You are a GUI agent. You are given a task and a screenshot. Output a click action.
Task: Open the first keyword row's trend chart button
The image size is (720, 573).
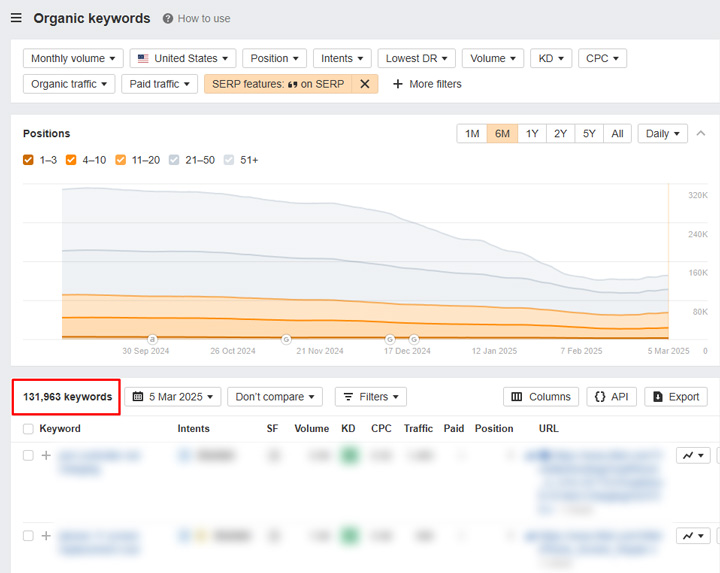tap(693, 455)
